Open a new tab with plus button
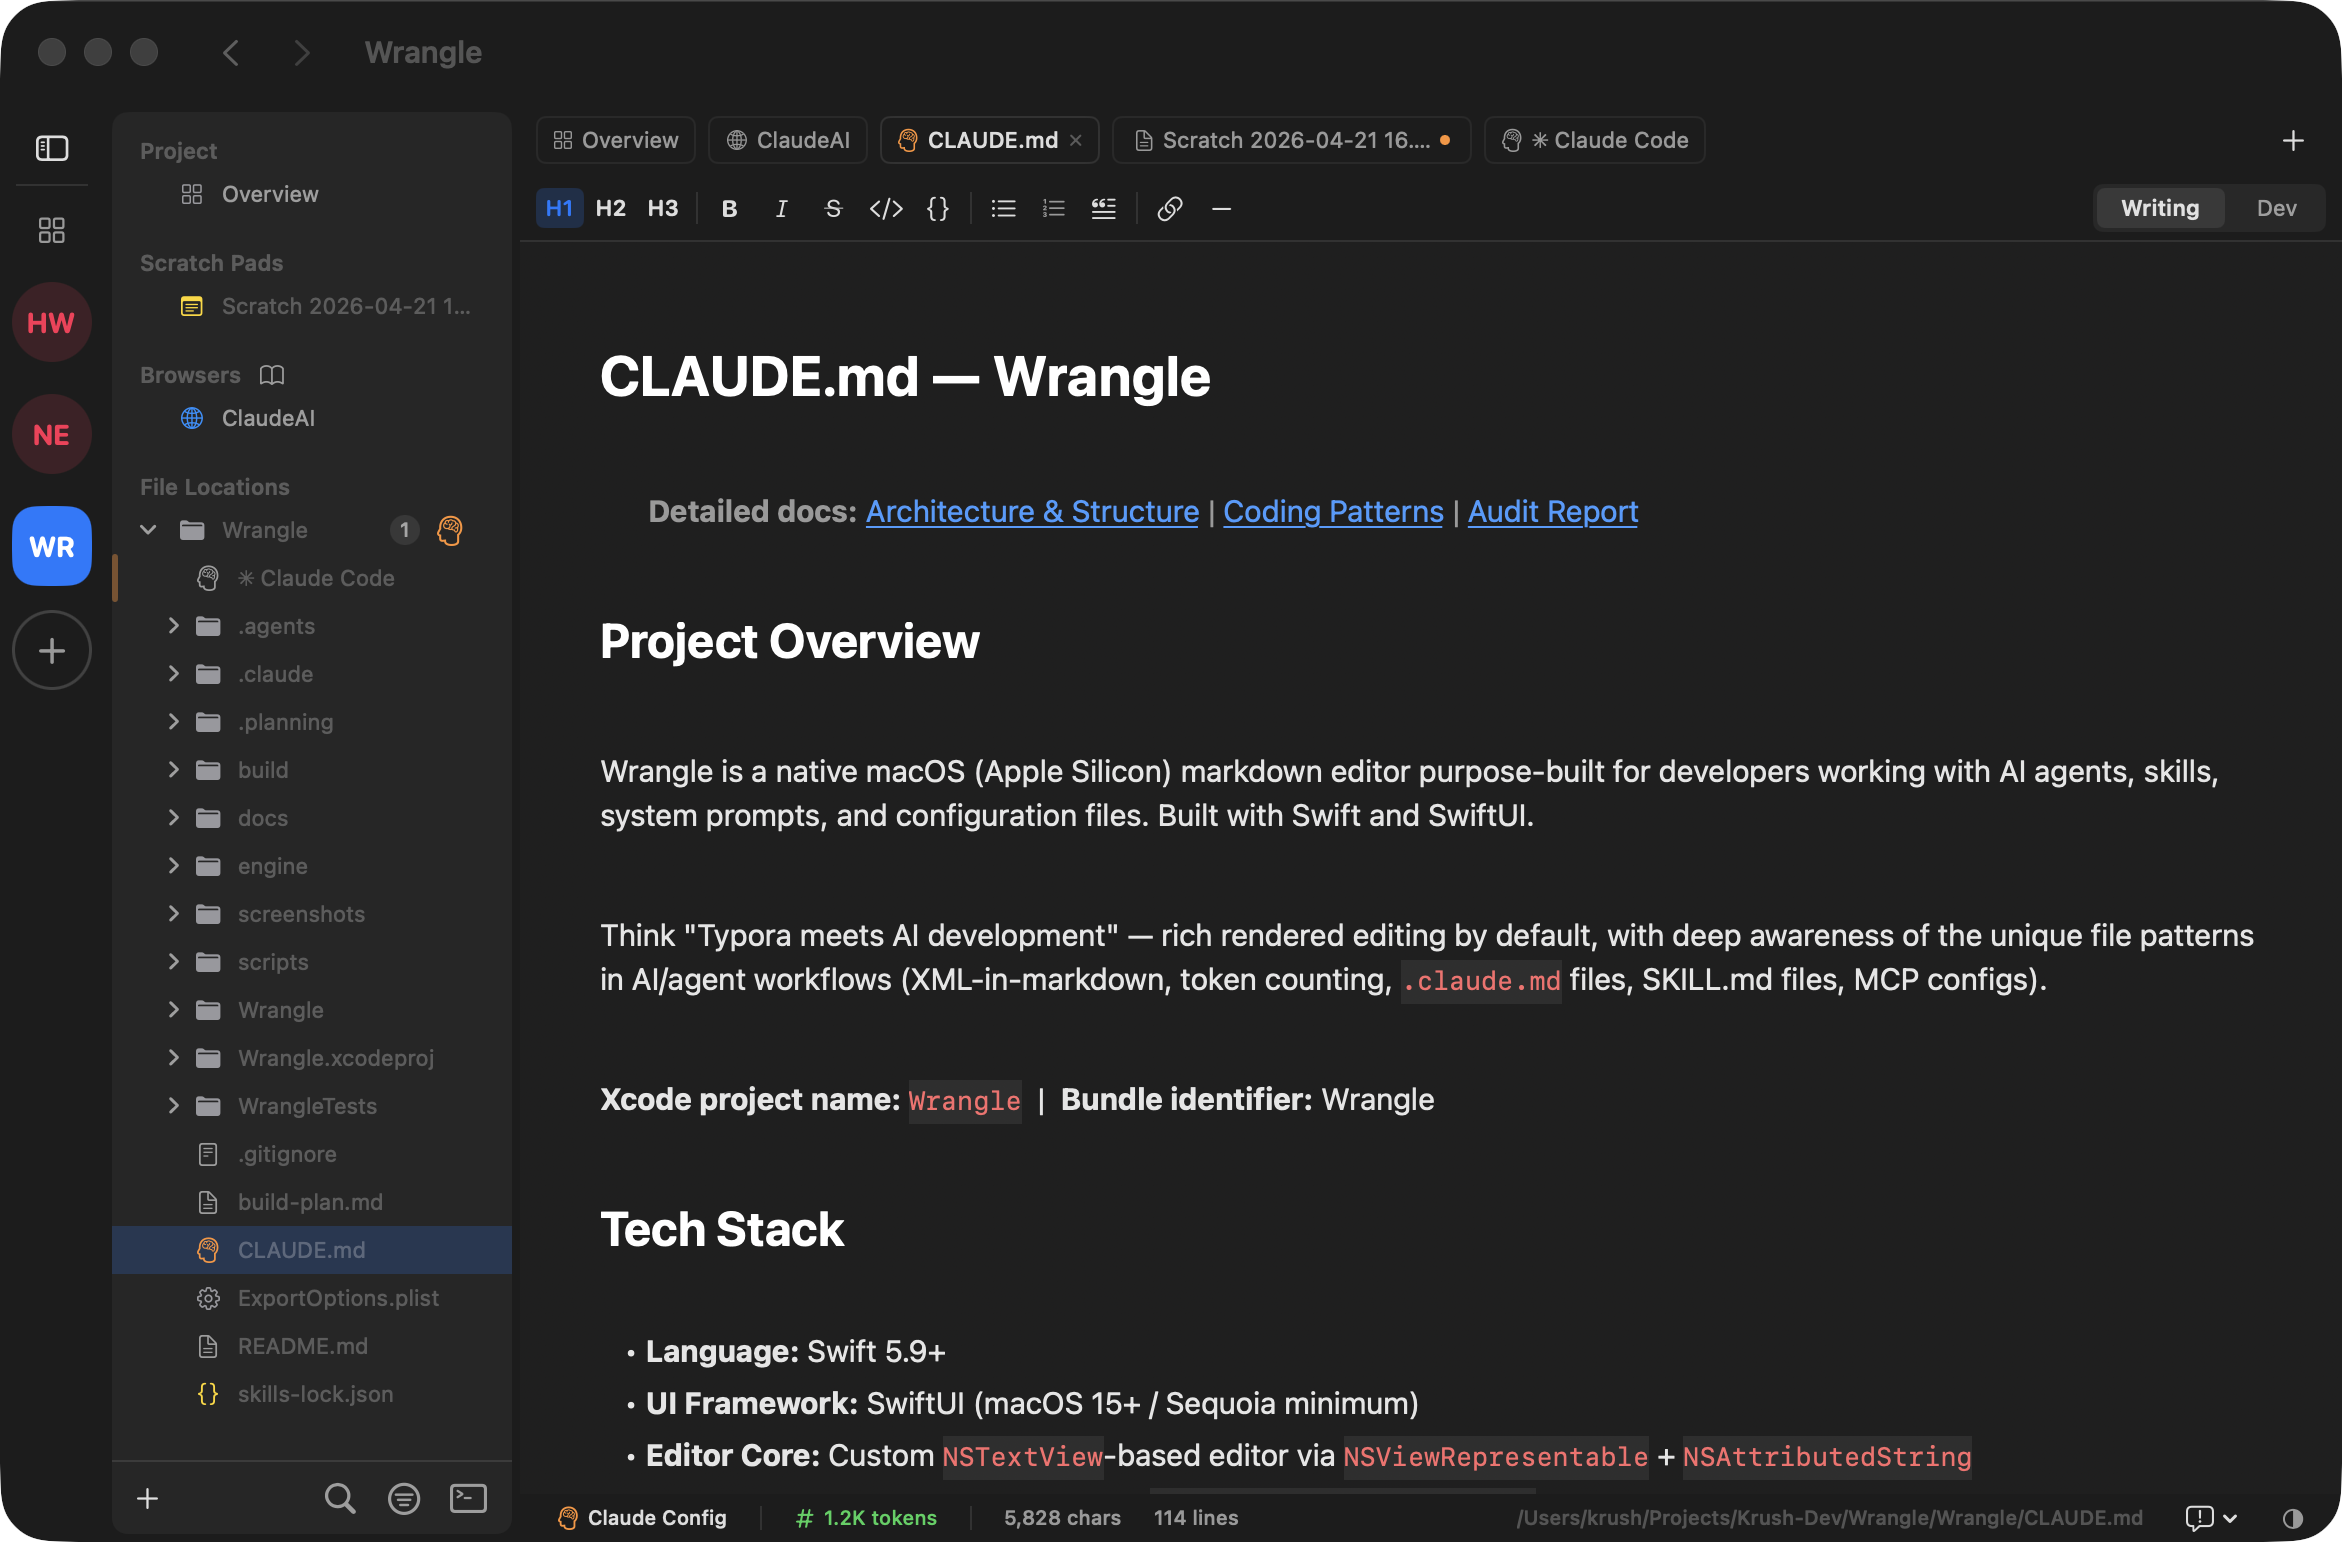This screenshot has width=2342, height=1542. pyautogui.click(x=2293, y=141)
